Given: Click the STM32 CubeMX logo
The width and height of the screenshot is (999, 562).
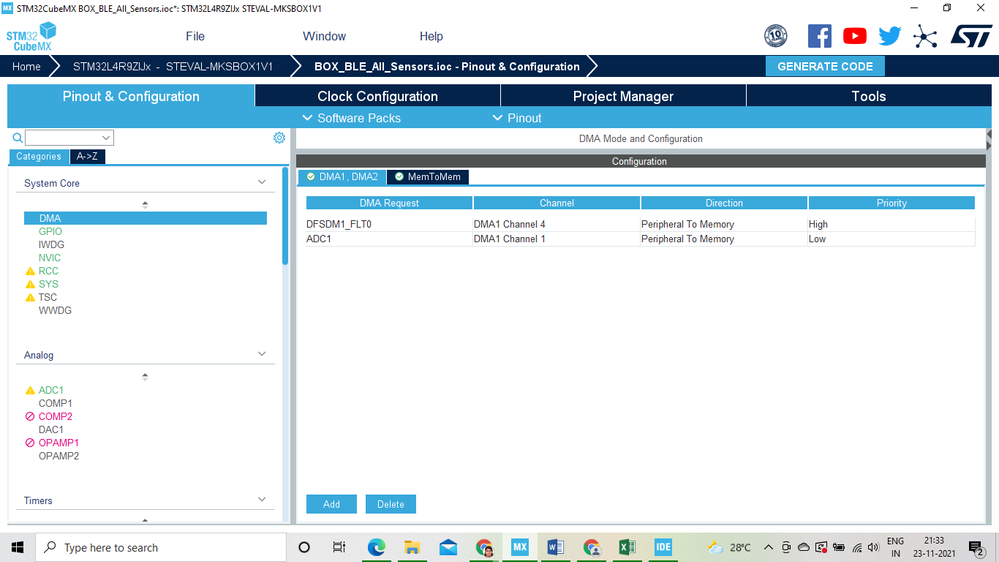Looking at the screenshot, I should pos(31,37).
